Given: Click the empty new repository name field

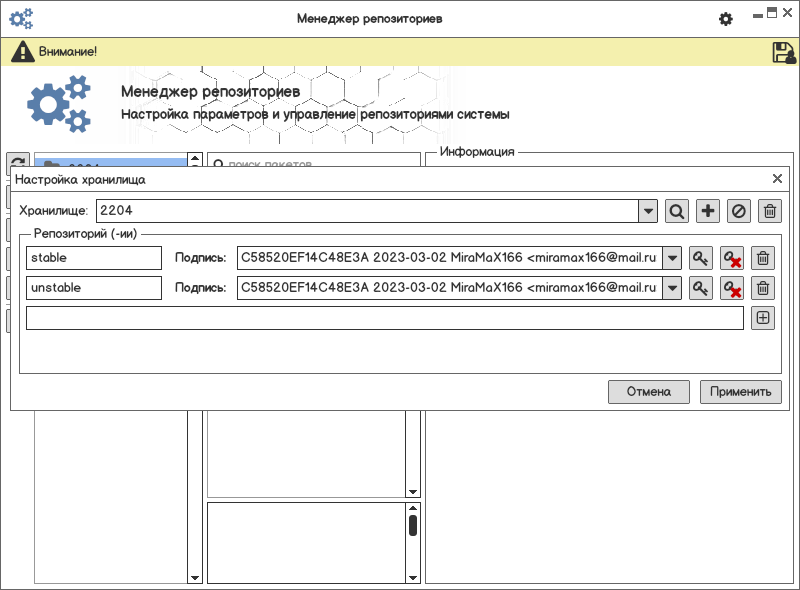Looking at the screenshot, I should click(385, 318).
